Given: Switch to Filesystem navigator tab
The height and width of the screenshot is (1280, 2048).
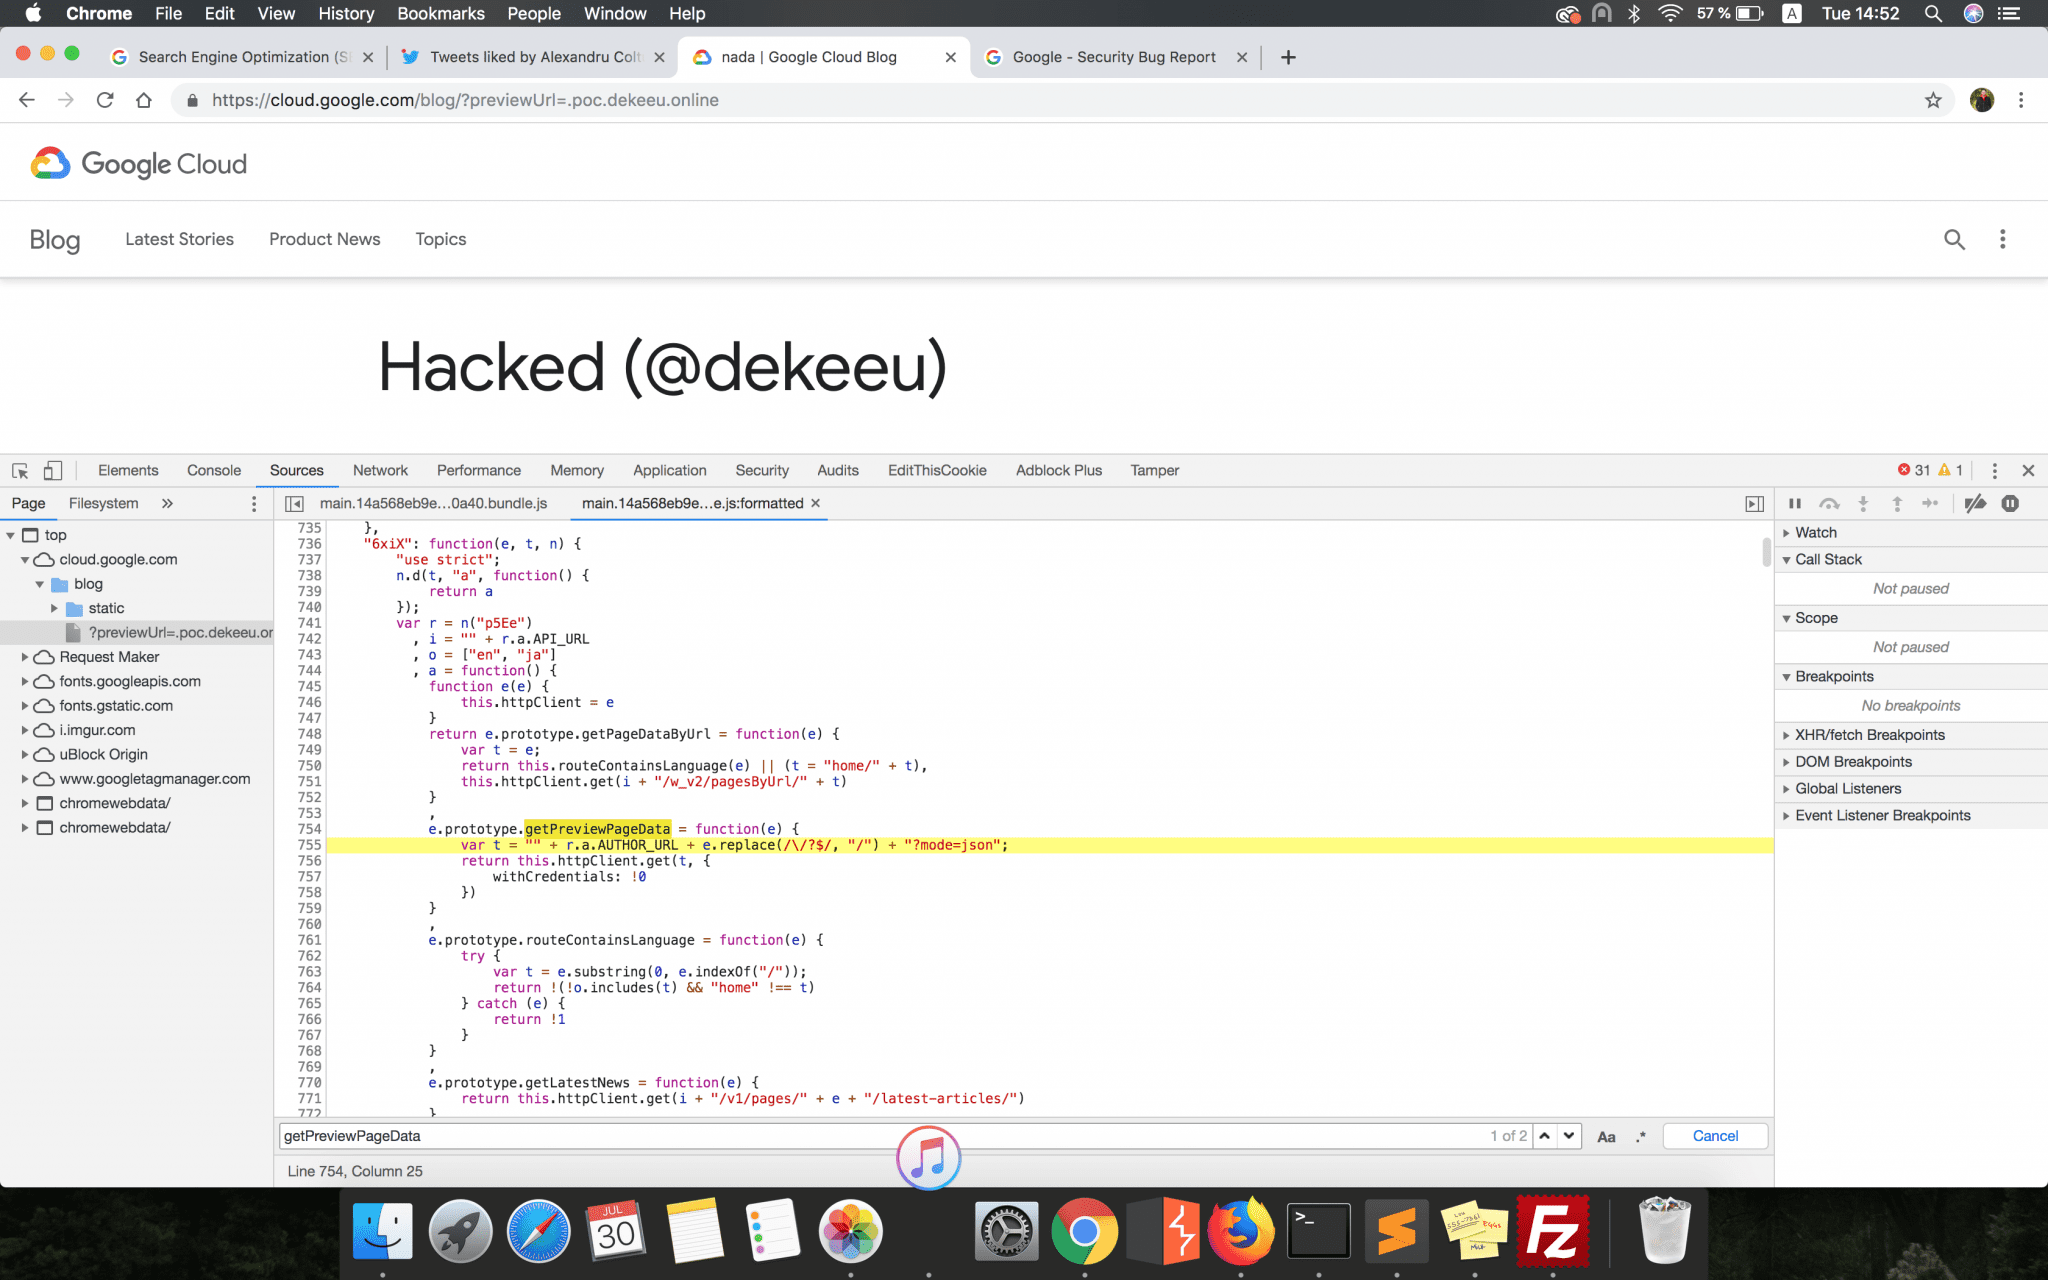Looking at the screenshot, I should pos(103,503).
